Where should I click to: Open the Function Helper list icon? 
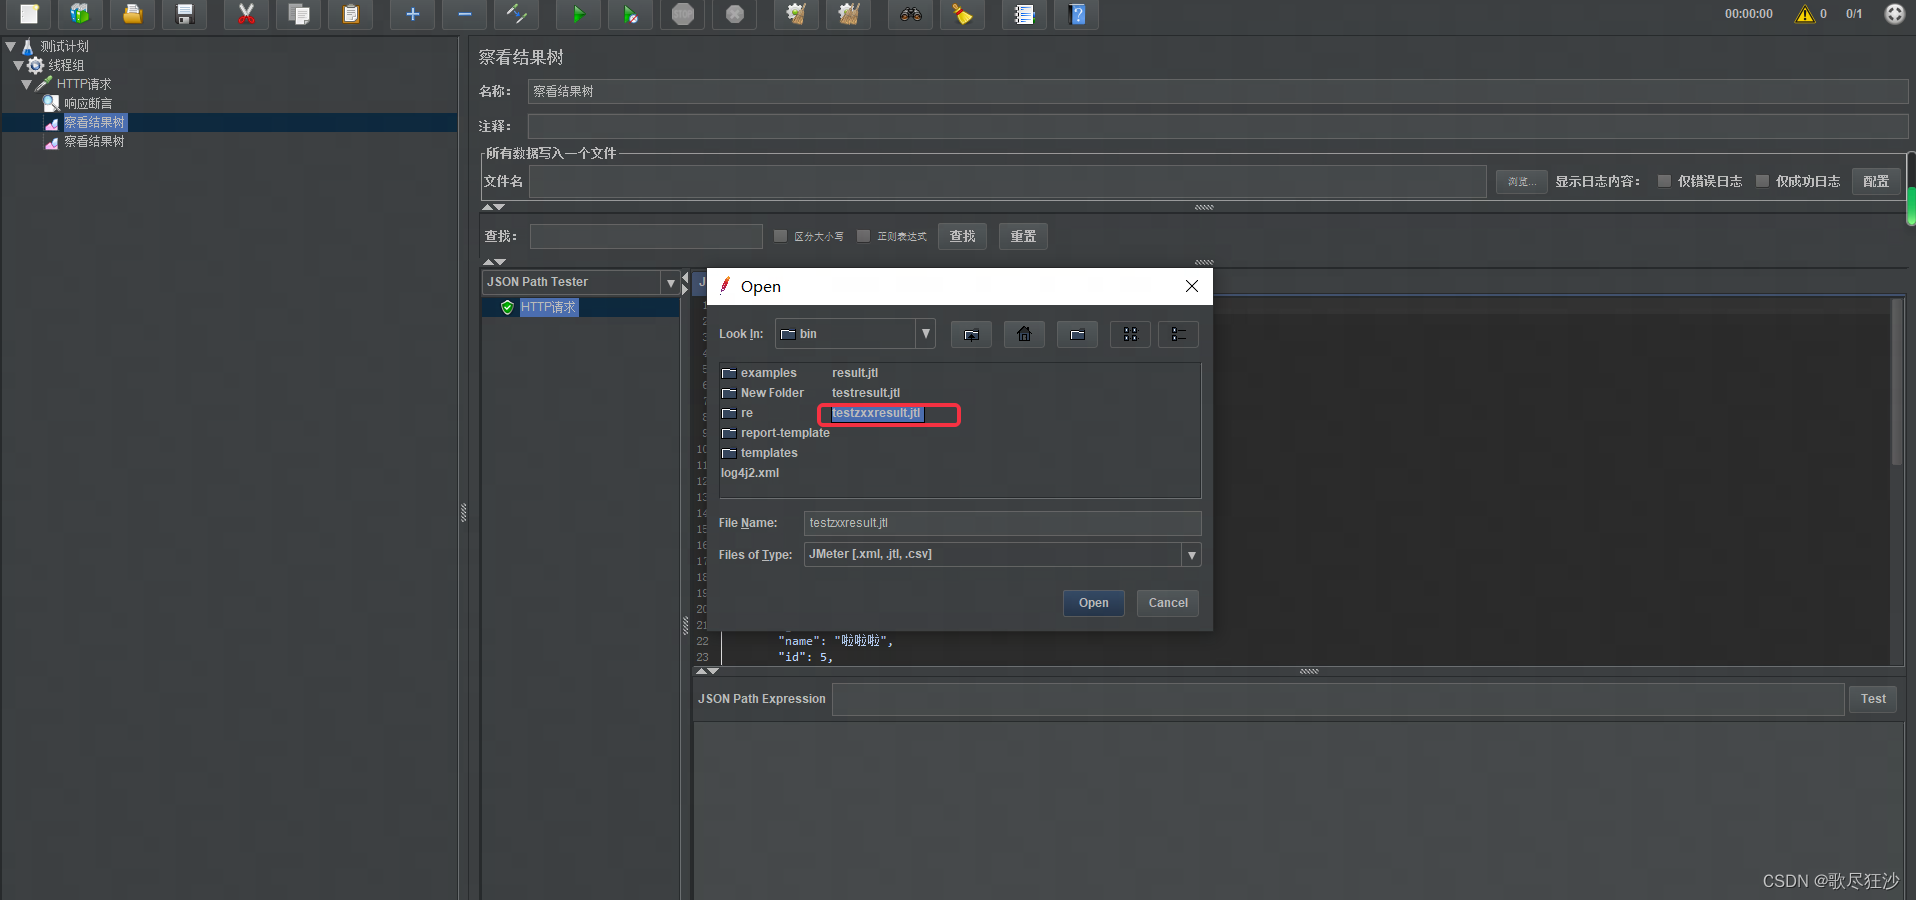pos(1024,14)
